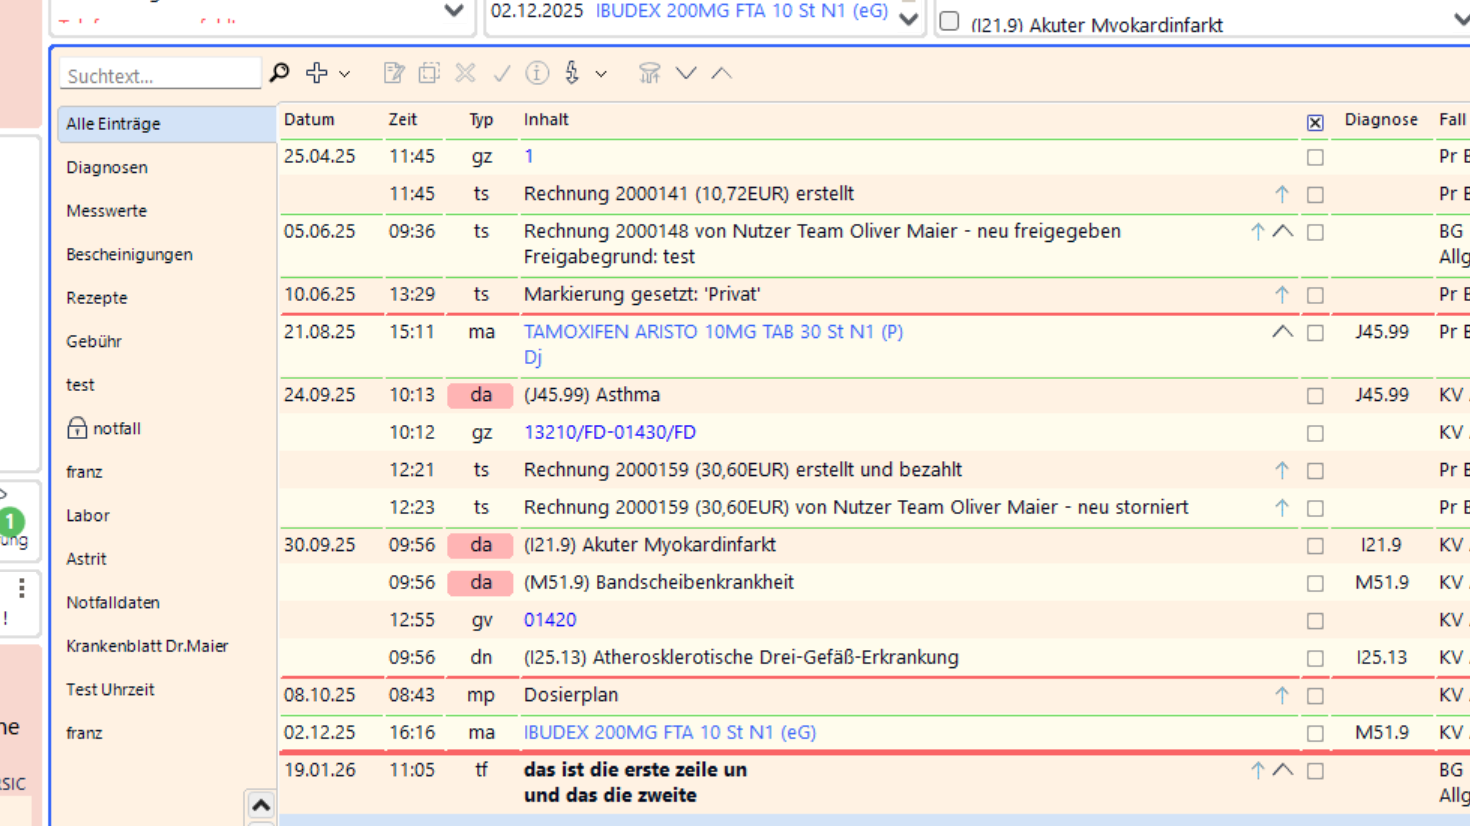Click the plus add entry icon

(x=317, y=73)
